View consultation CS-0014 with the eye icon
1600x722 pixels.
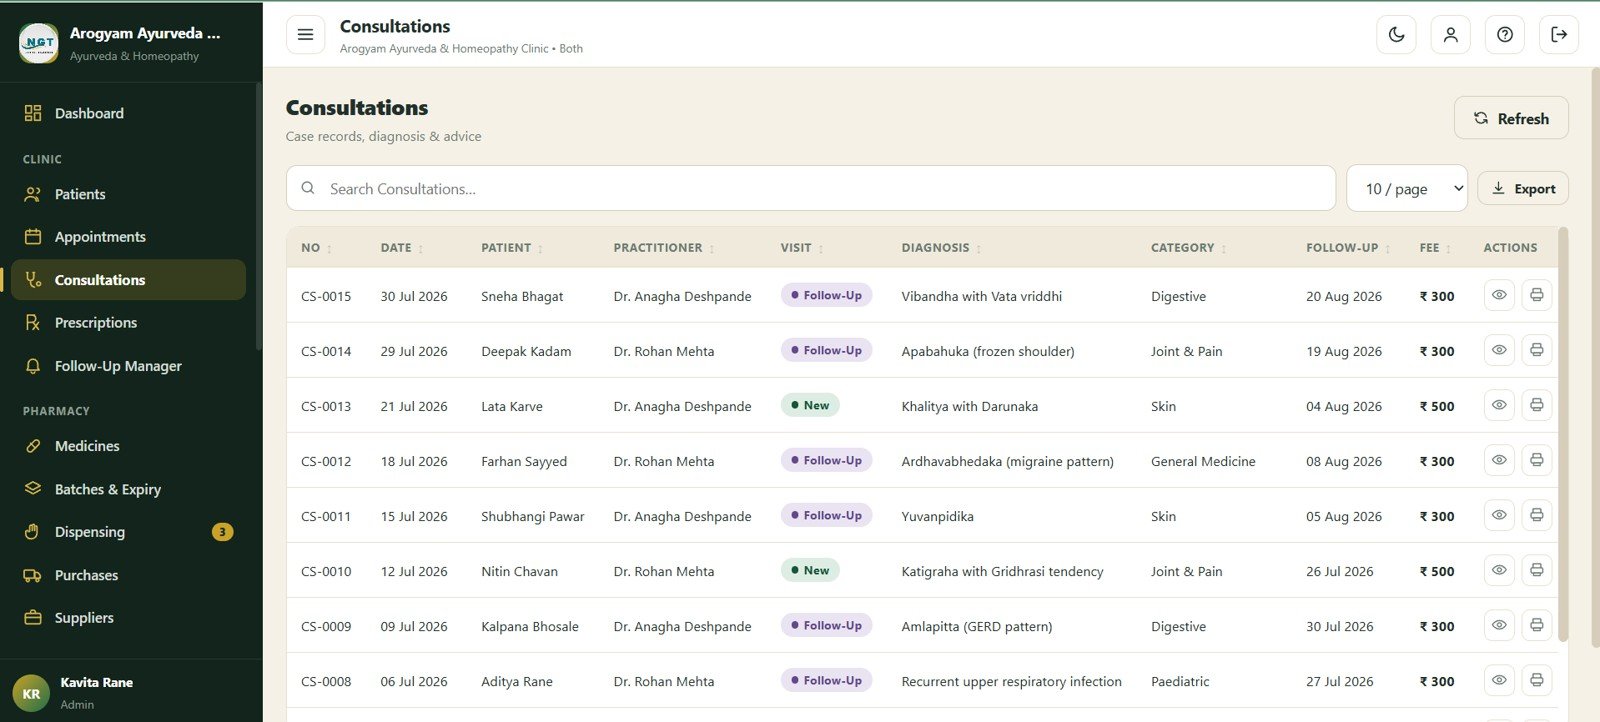1499,350
